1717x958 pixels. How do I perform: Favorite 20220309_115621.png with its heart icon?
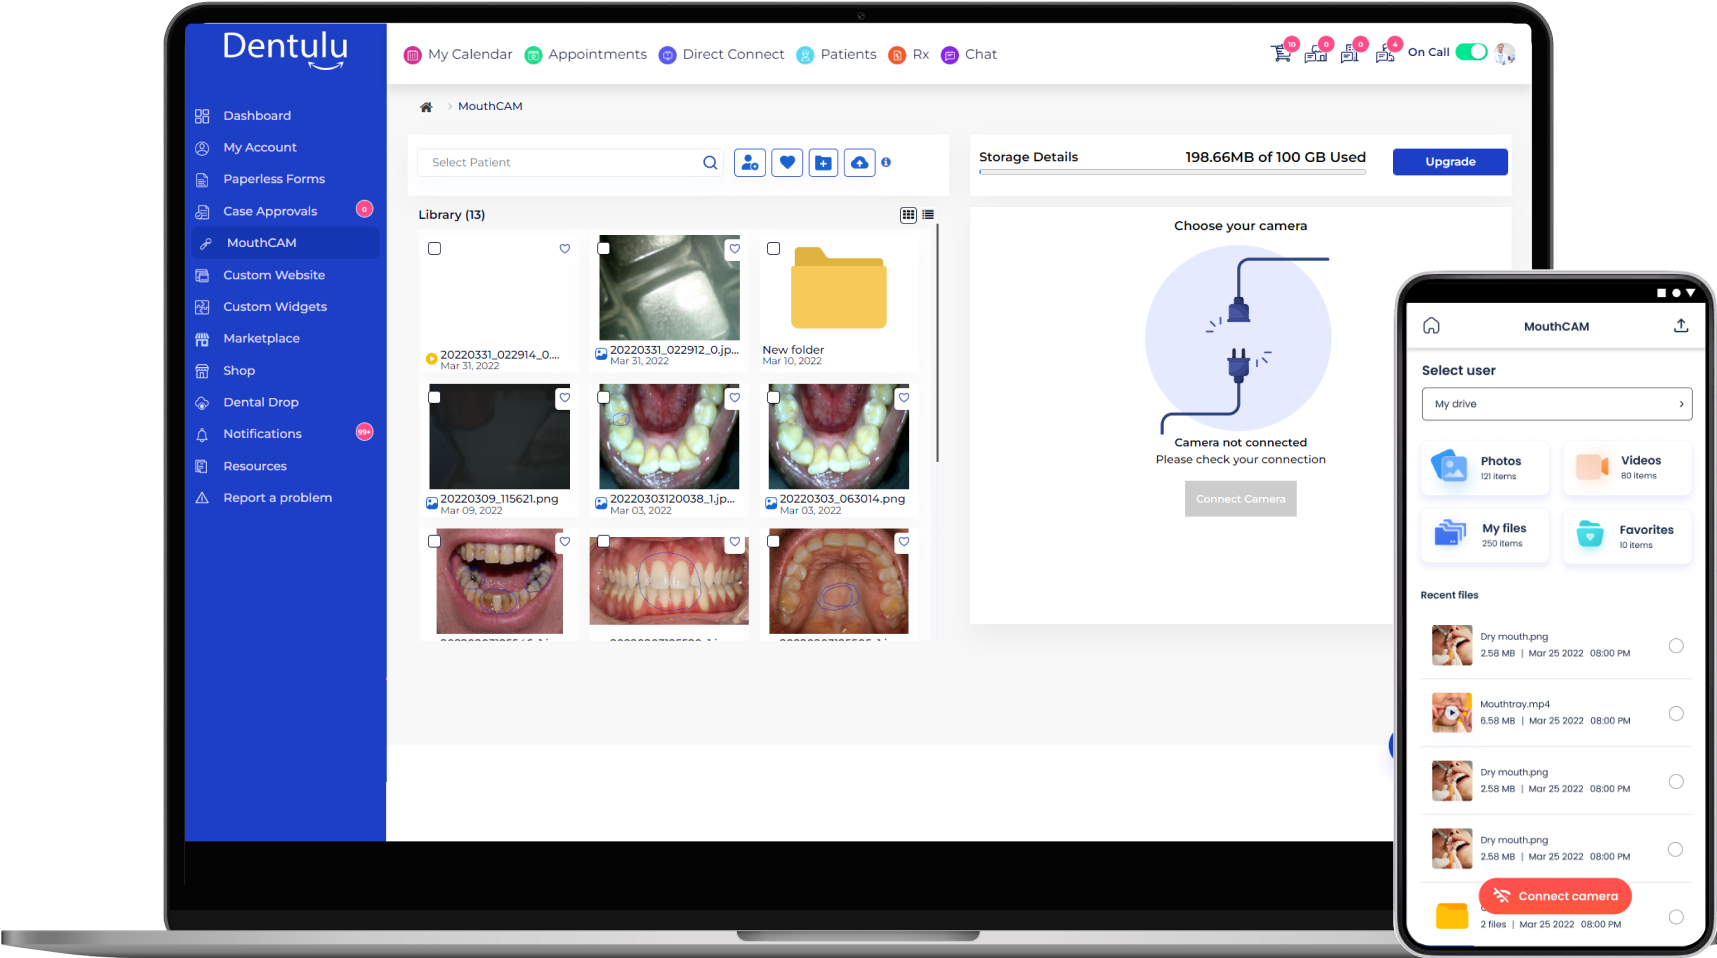[x=565, y=398]
